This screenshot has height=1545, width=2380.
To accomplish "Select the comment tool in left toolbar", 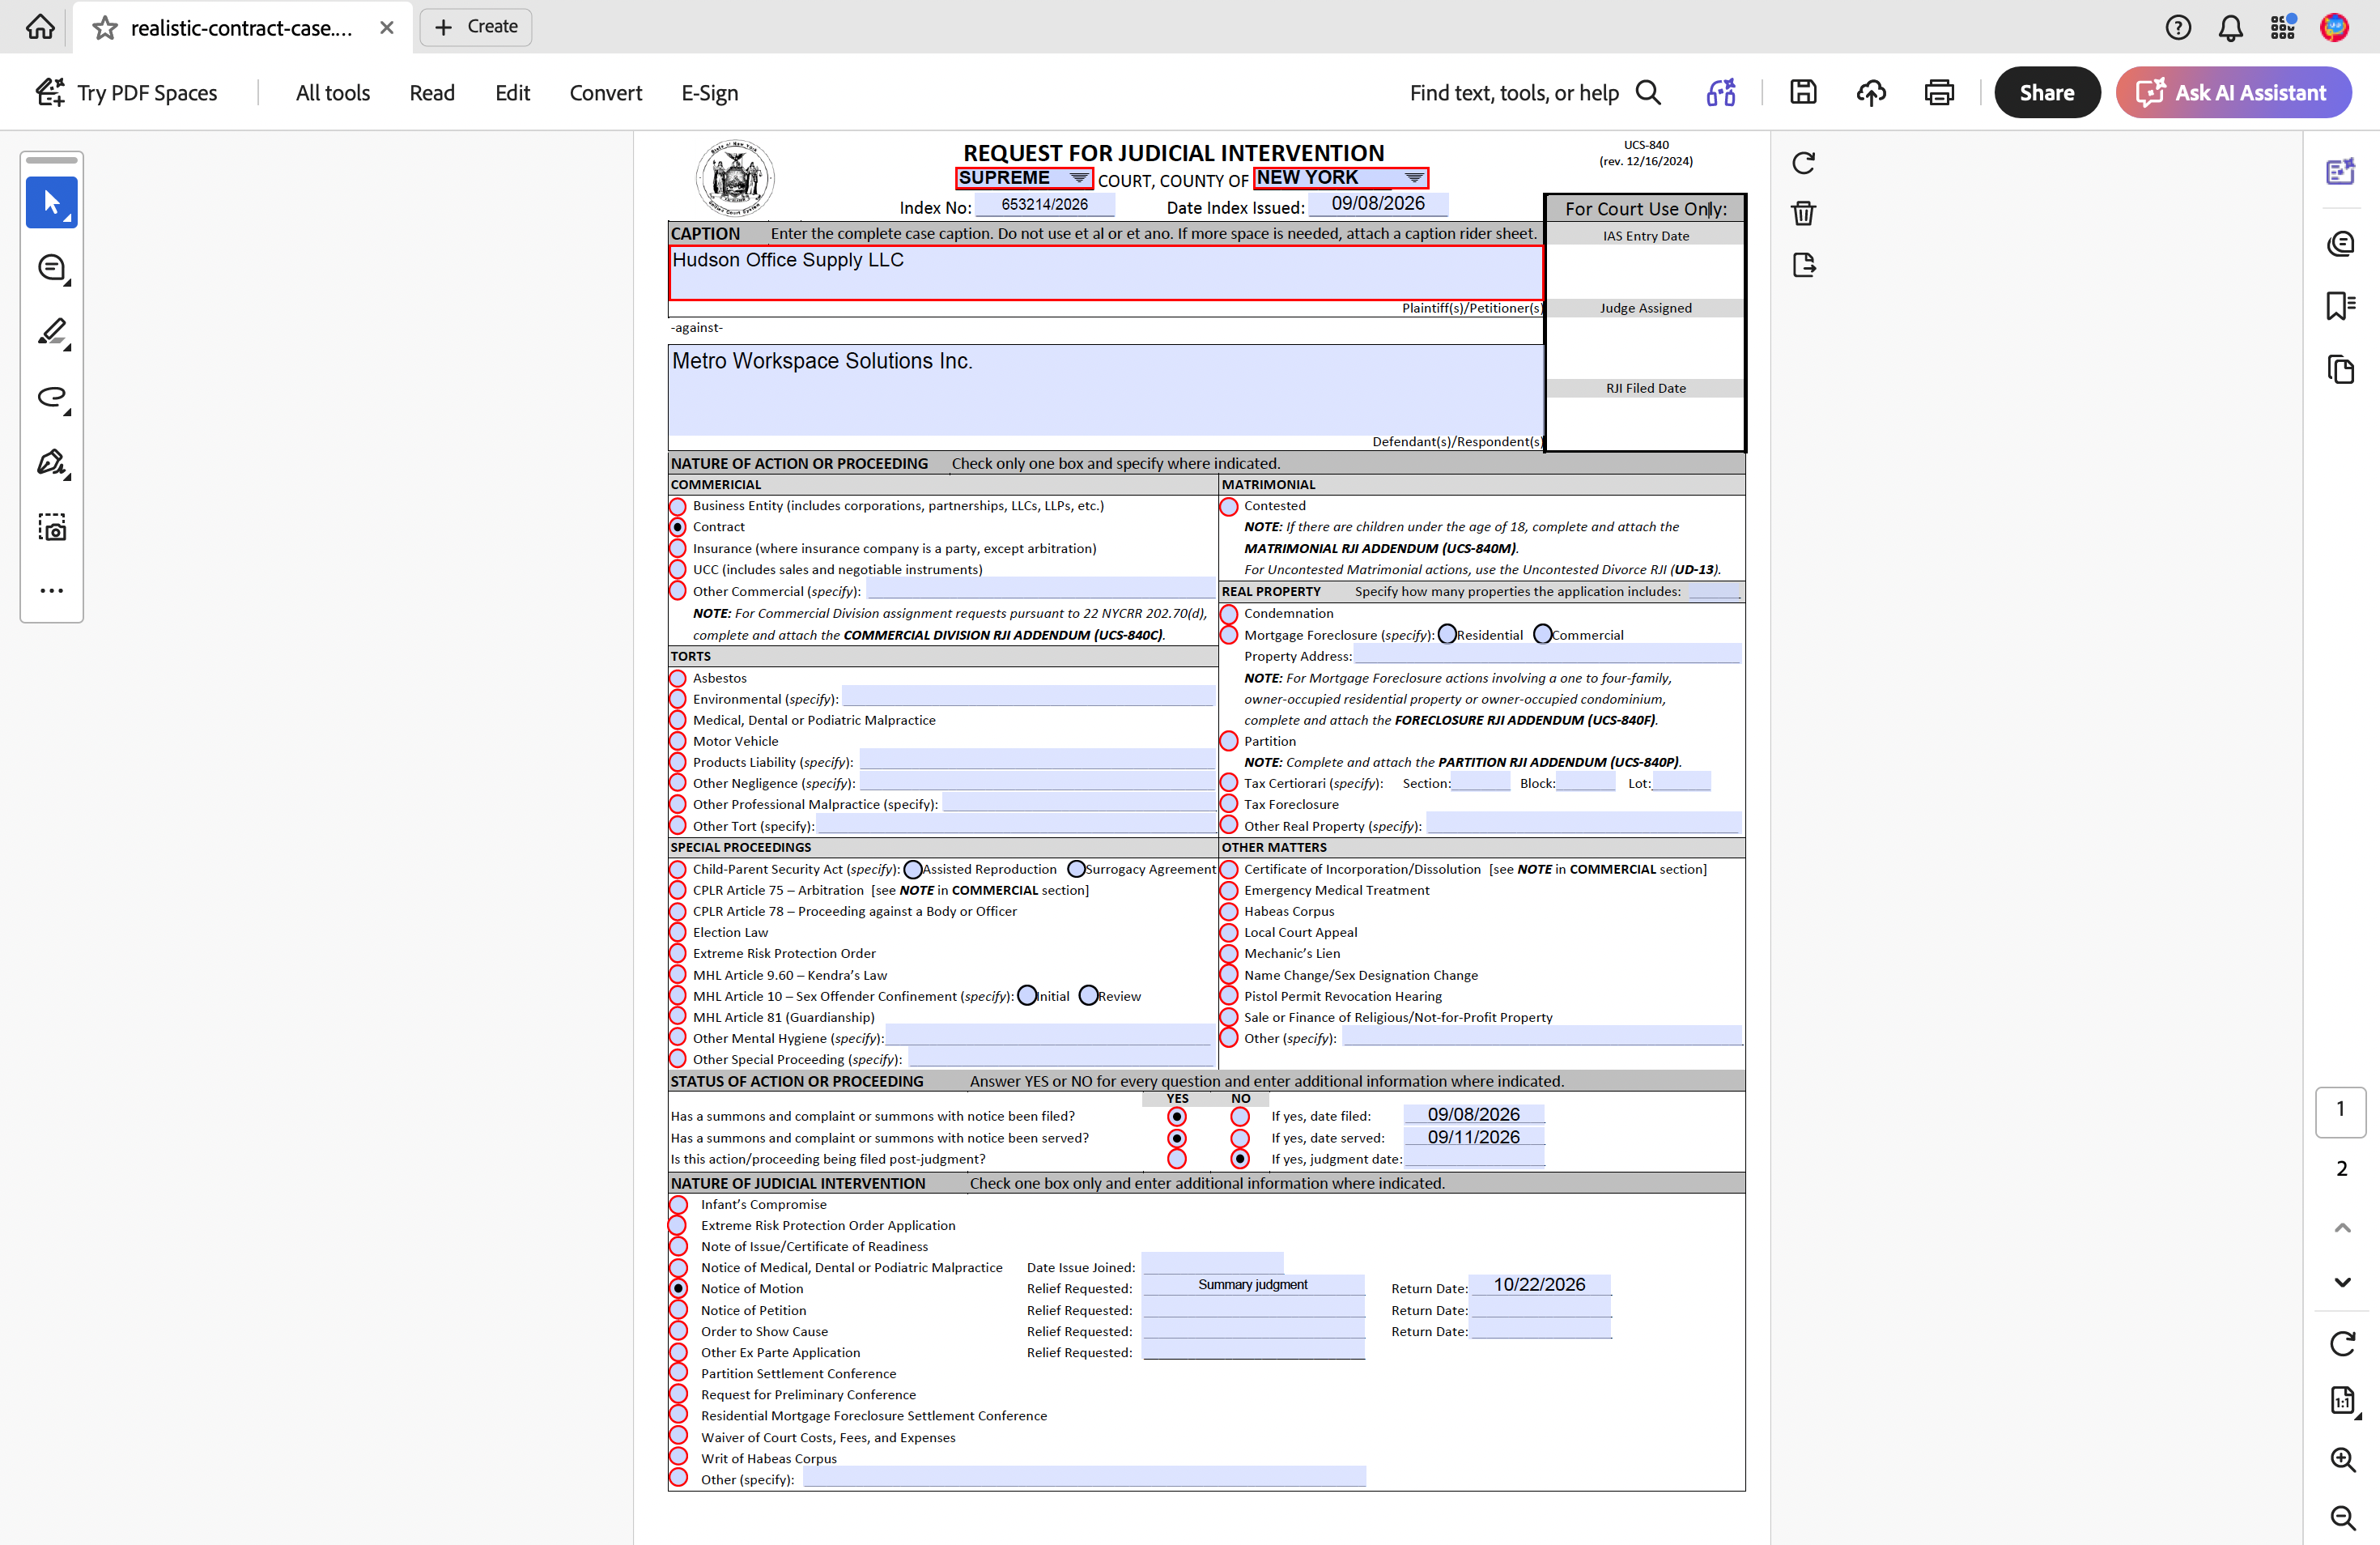I will point(52,268).
